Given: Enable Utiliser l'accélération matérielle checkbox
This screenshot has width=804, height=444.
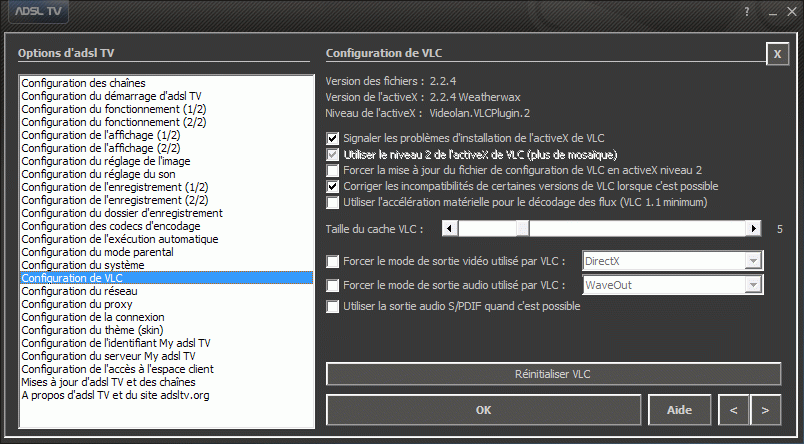Looking at the screenshot, I should [x=332, y=202].
